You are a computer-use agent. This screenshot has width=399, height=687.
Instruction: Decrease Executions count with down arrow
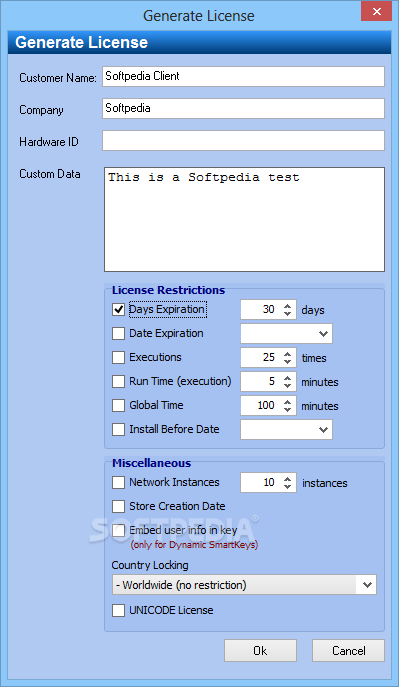287,362
